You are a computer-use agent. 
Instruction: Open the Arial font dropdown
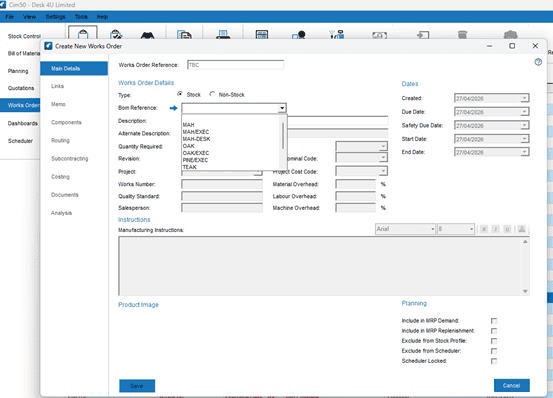(432, 229)
